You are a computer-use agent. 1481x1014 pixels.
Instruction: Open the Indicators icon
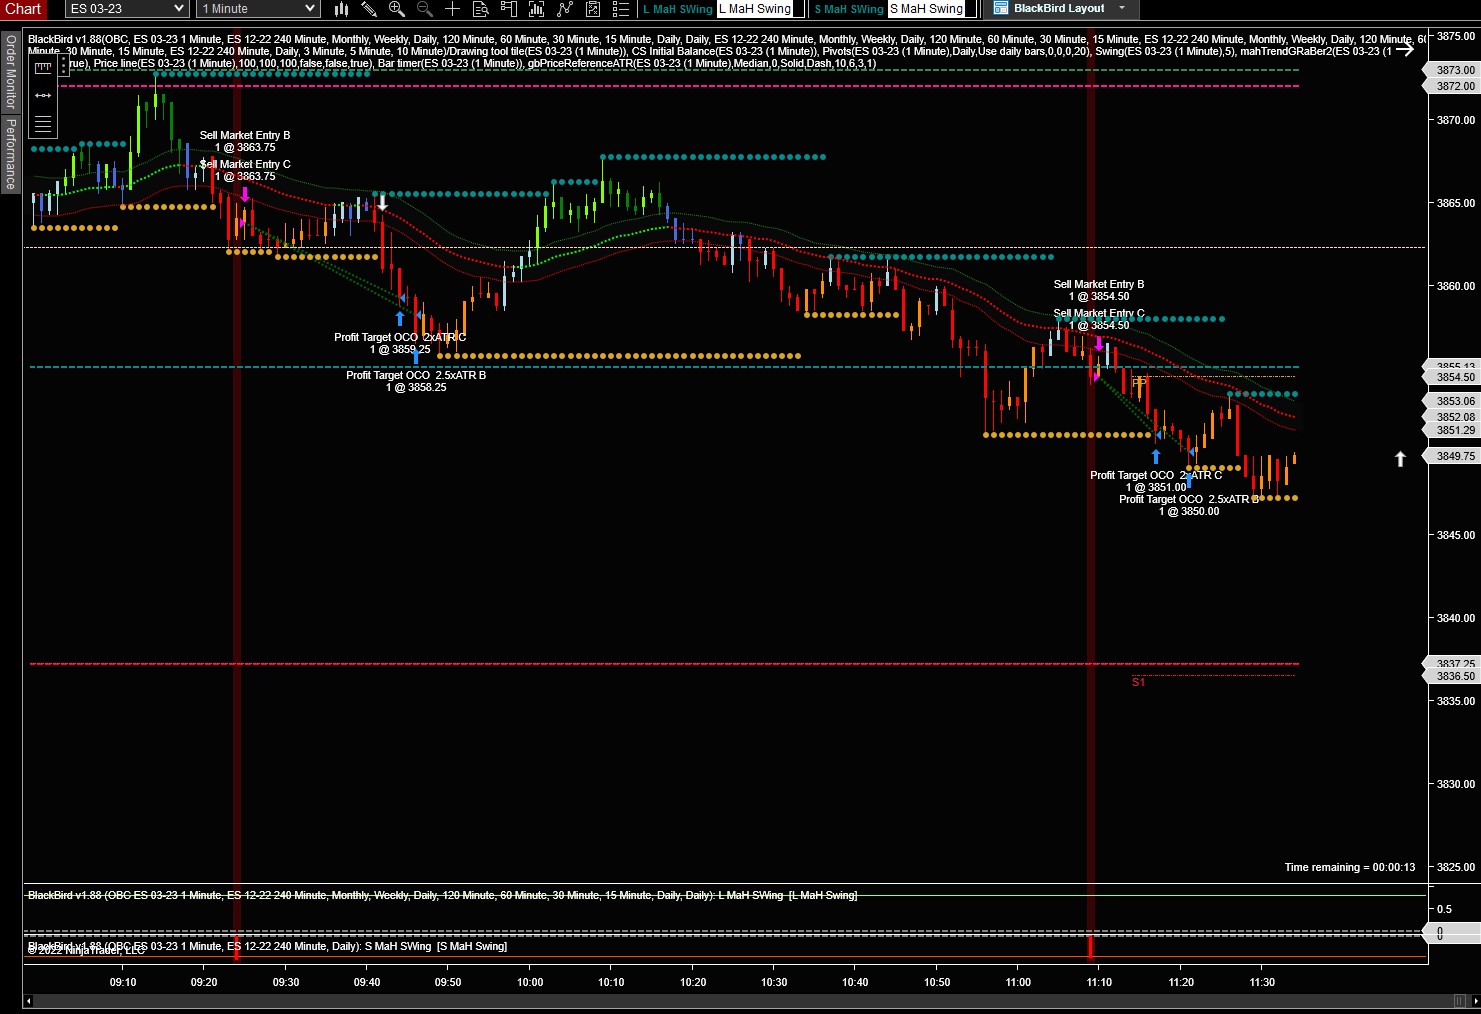[x=565, y=9]
